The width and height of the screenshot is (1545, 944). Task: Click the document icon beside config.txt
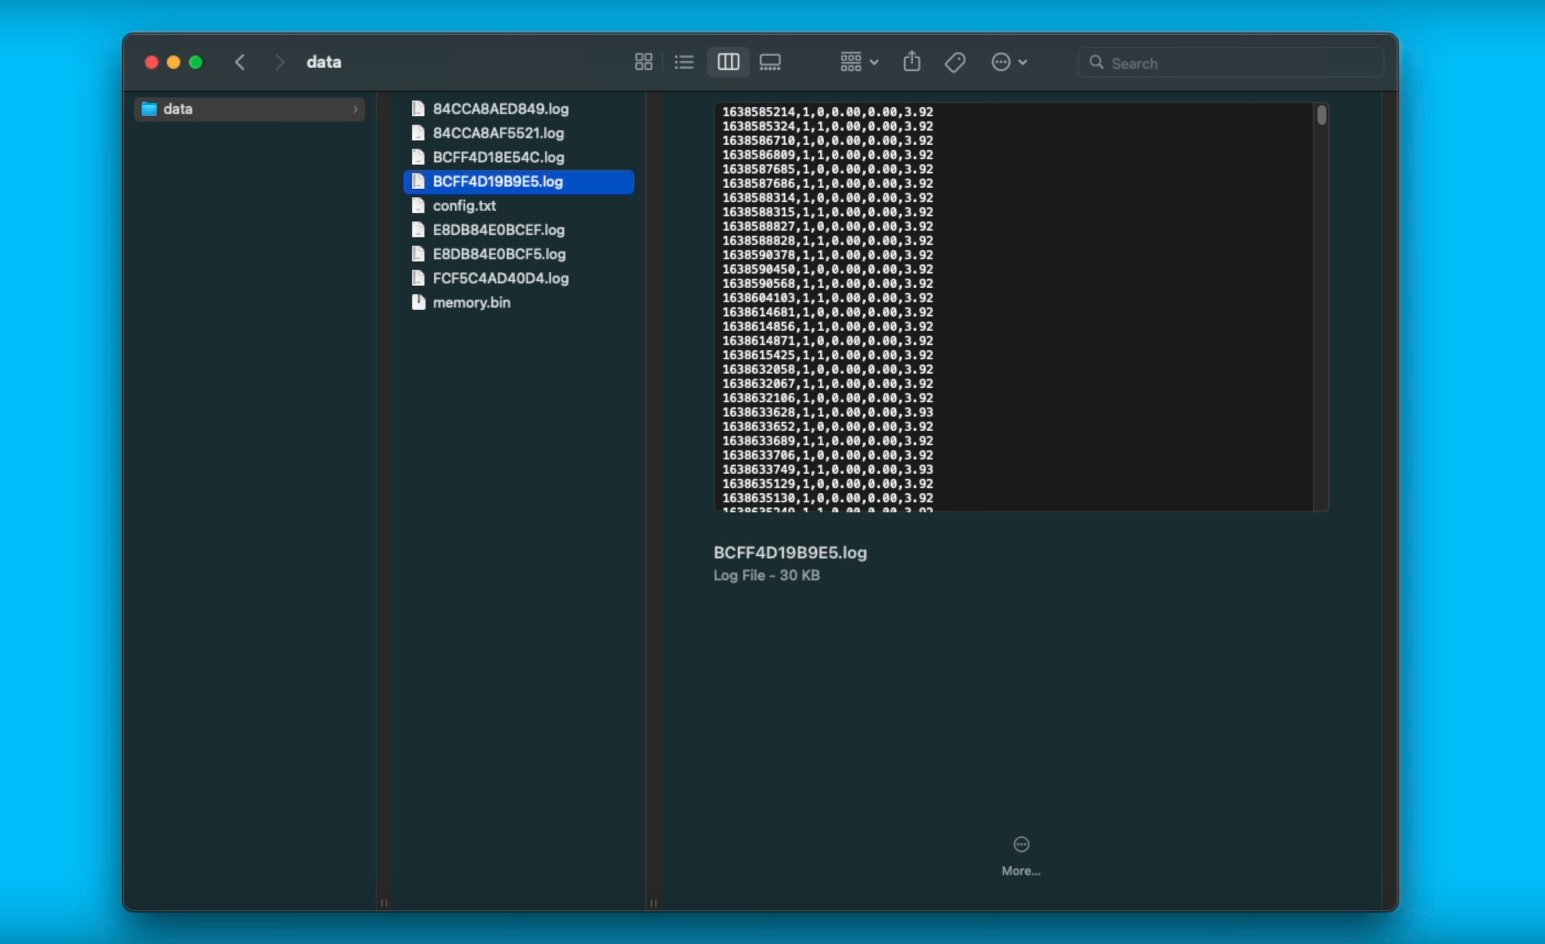[418, 206]
